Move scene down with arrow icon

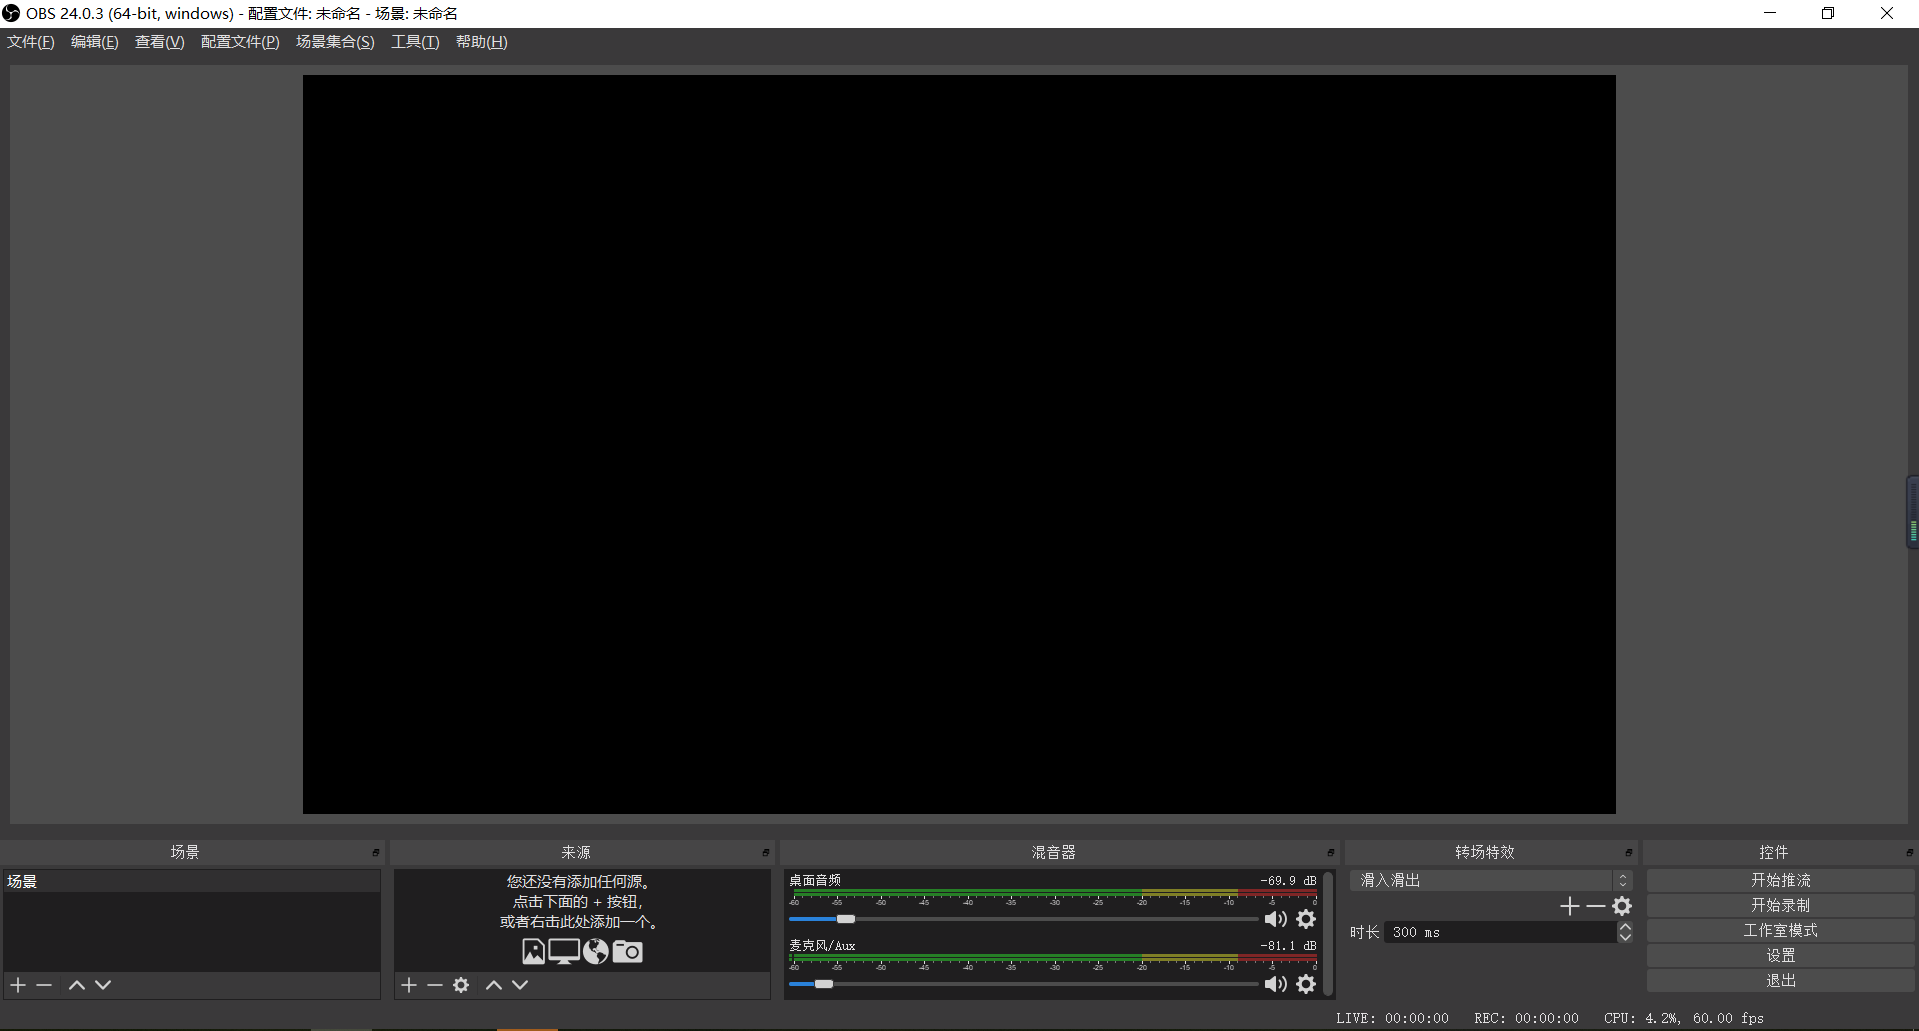pyautogui.click(x=103, y=985)
